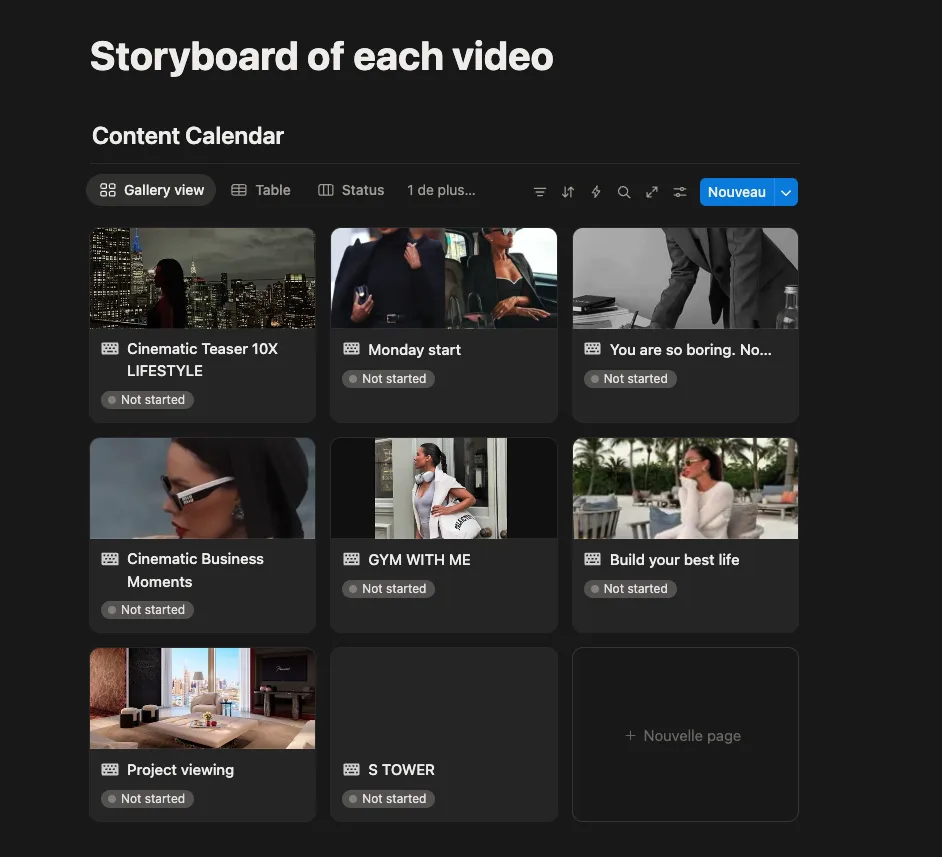Click the search magnifier icon
This screenshot has height=857, width=942.
click(624, 192)
